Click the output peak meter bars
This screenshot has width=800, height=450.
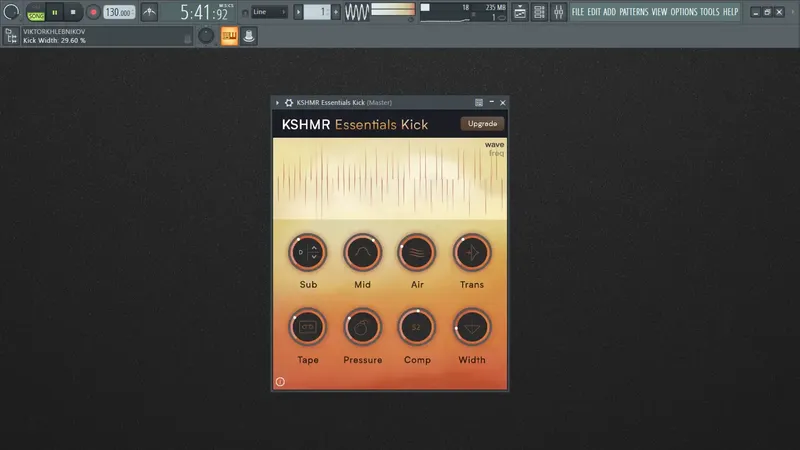pos(393,9)
